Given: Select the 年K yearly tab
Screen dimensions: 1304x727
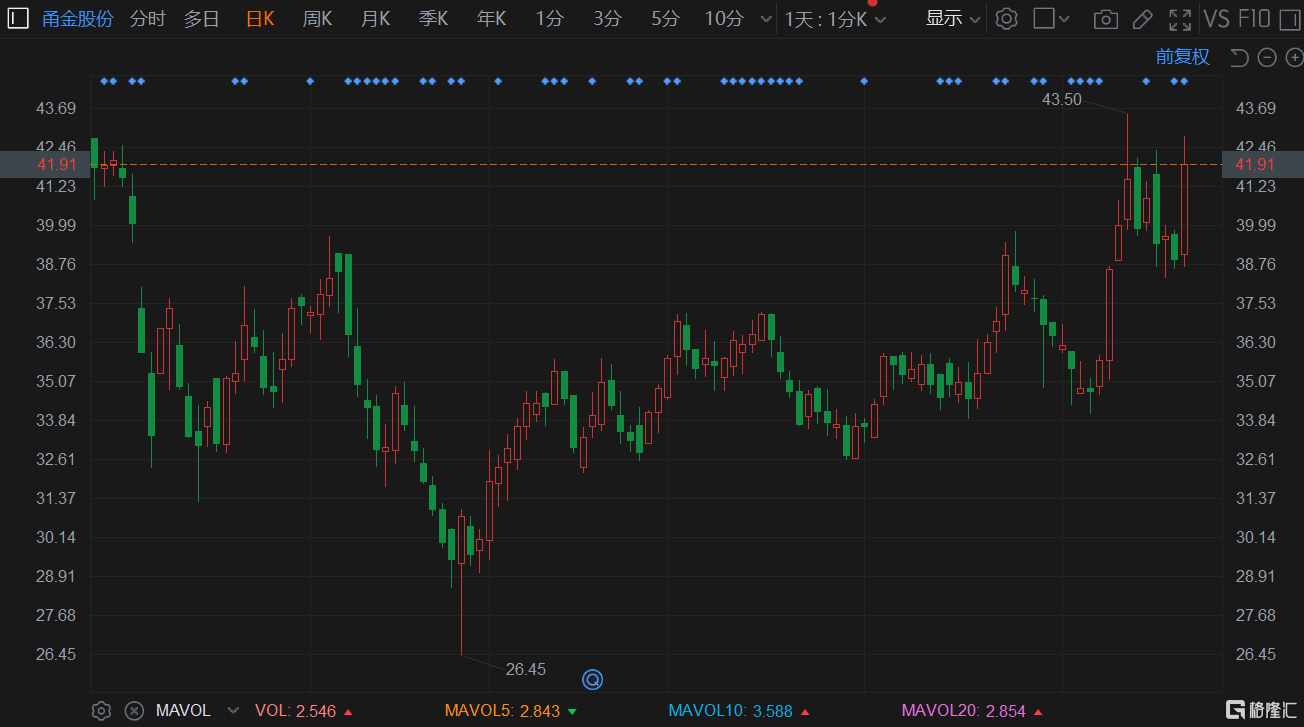Looking at the screenshot, I should coord(491,18).
